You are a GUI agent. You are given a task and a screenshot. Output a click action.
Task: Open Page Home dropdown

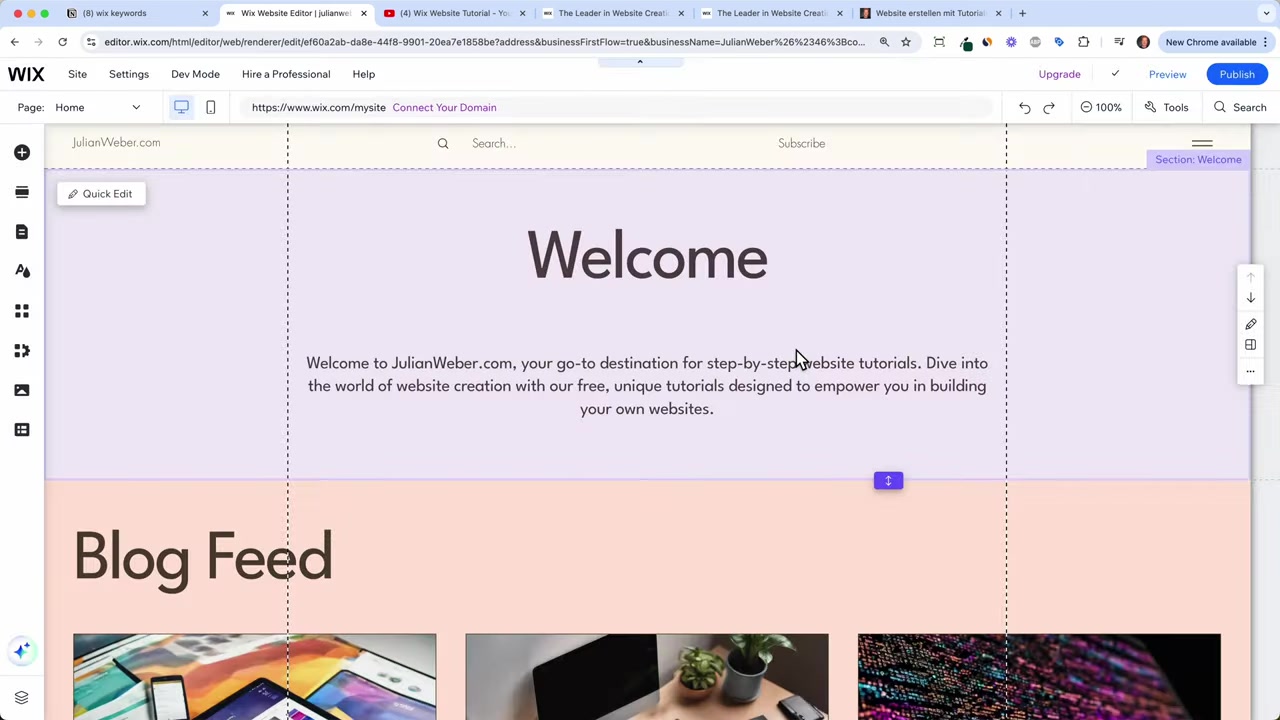coord(98,107)
